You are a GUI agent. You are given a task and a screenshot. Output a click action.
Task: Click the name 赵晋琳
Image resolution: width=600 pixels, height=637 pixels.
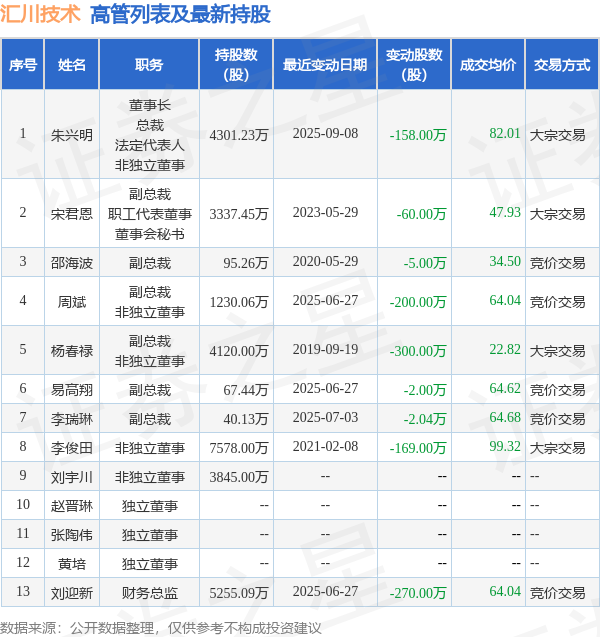click(x=71, y=506)
